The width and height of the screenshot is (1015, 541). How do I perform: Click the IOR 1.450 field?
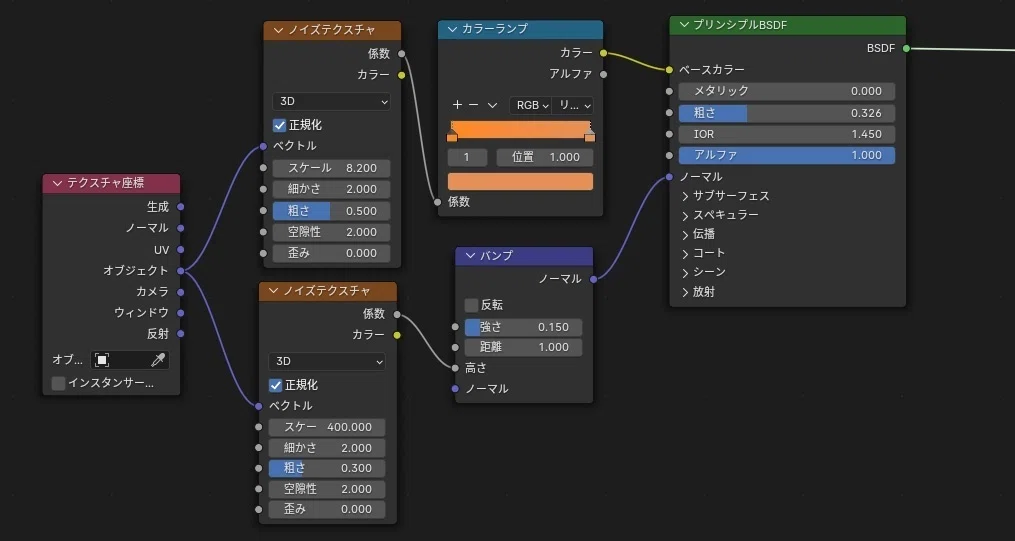(x=786, y=134)
